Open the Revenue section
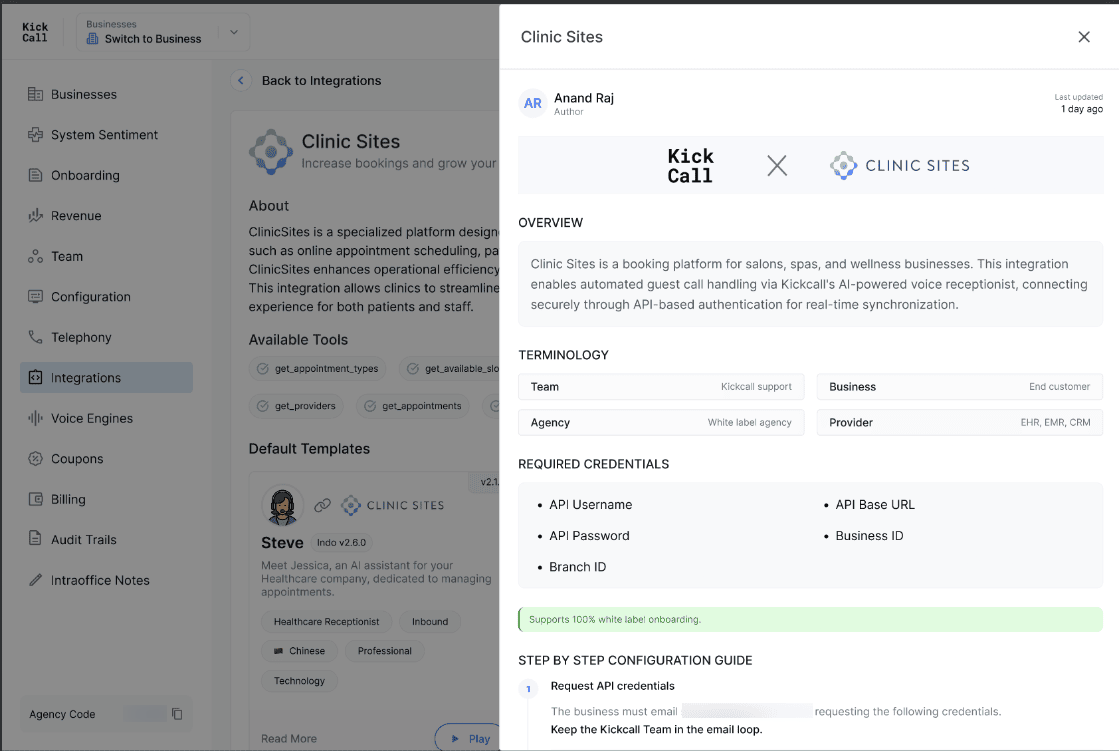The image size is (1119, 751). tap(106, 216)
